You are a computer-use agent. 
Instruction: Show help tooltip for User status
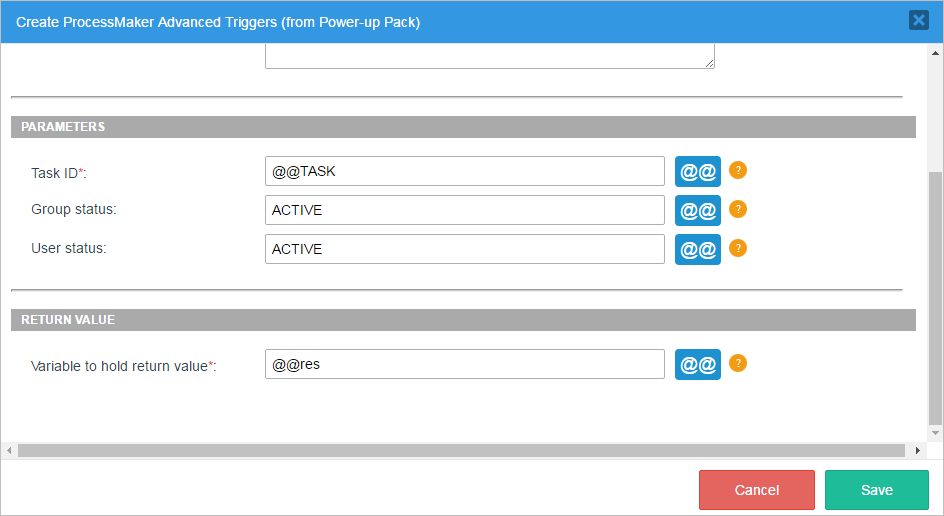(738, 248)
